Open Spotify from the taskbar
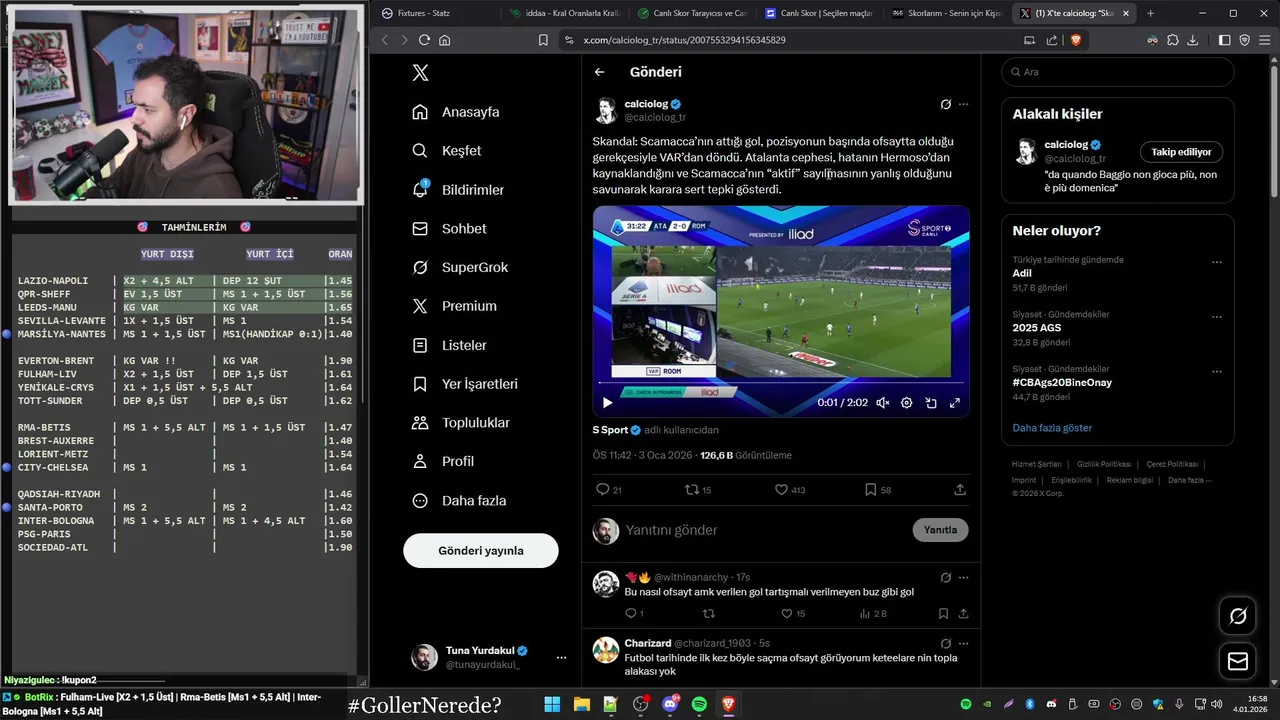This screenshot has height=720, width=1280. (x=699, y=704)
